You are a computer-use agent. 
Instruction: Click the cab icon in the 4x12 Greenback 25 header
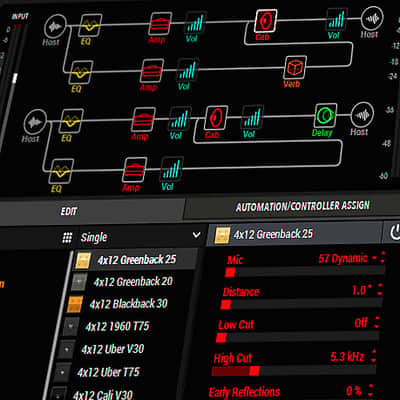click(x=222, y=235)
